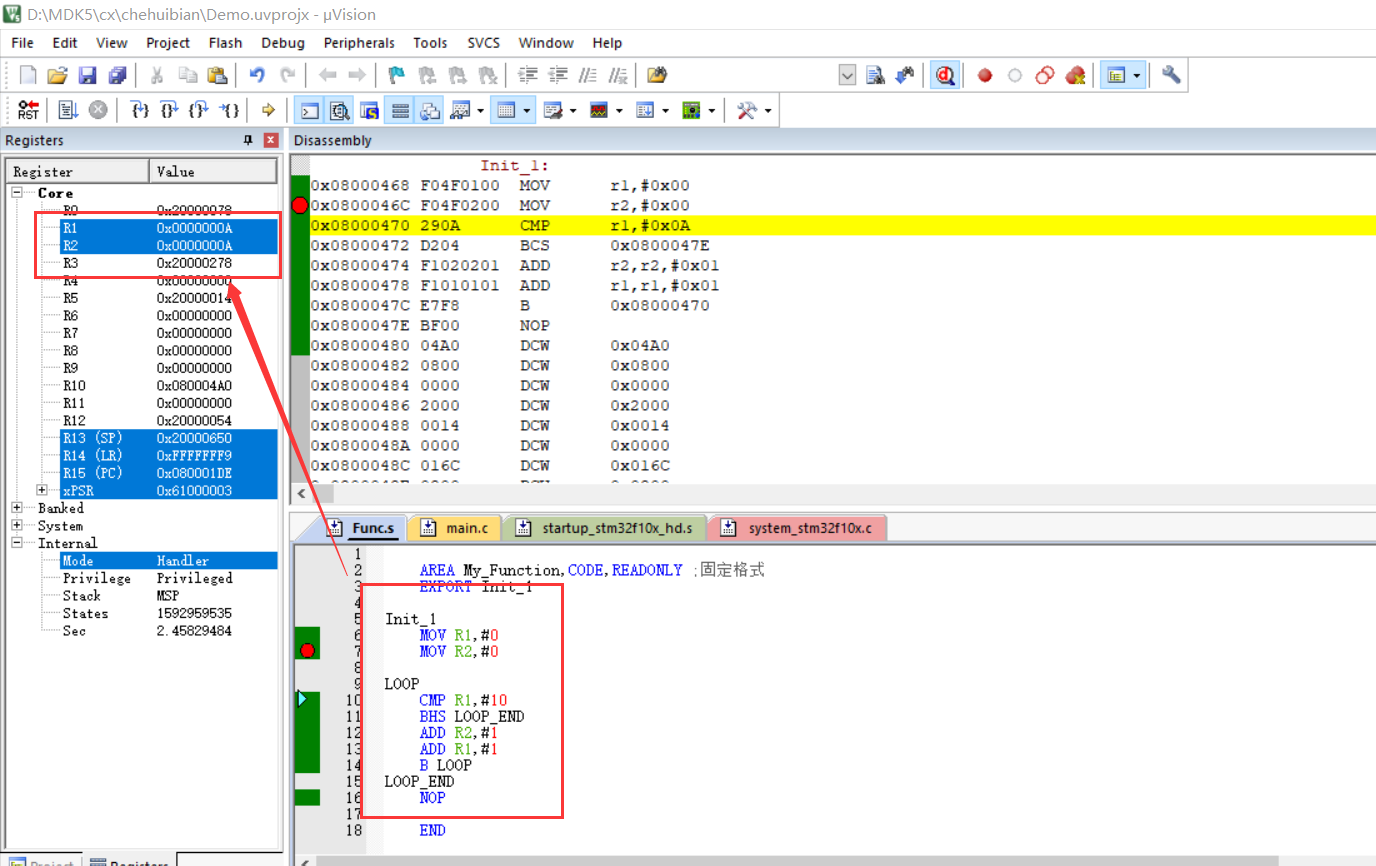Click the B LOOP source line
The image size is (1376, 866).
(x=445, y=765)
